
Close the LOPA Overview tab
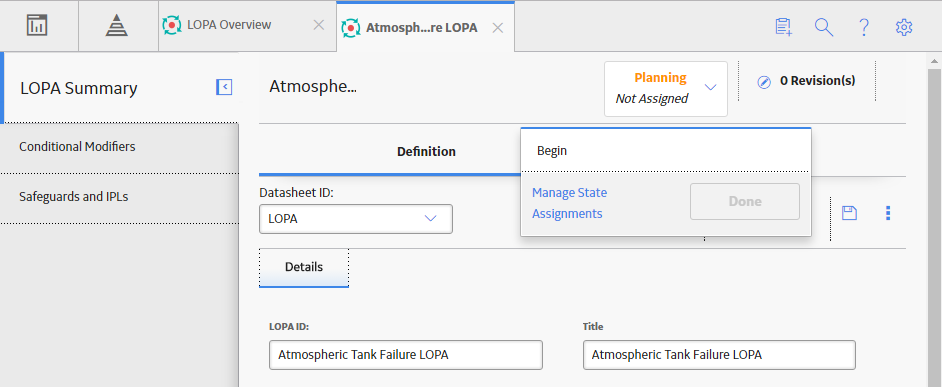pos(319,25)
